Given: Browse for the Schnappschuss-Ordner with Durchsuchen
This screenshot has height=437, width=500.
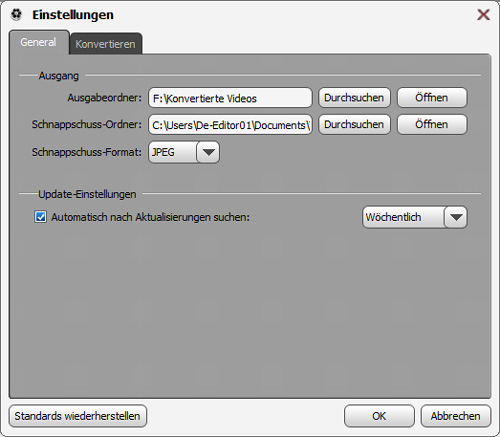Looking at the screenshot, I should click(354, 125).
